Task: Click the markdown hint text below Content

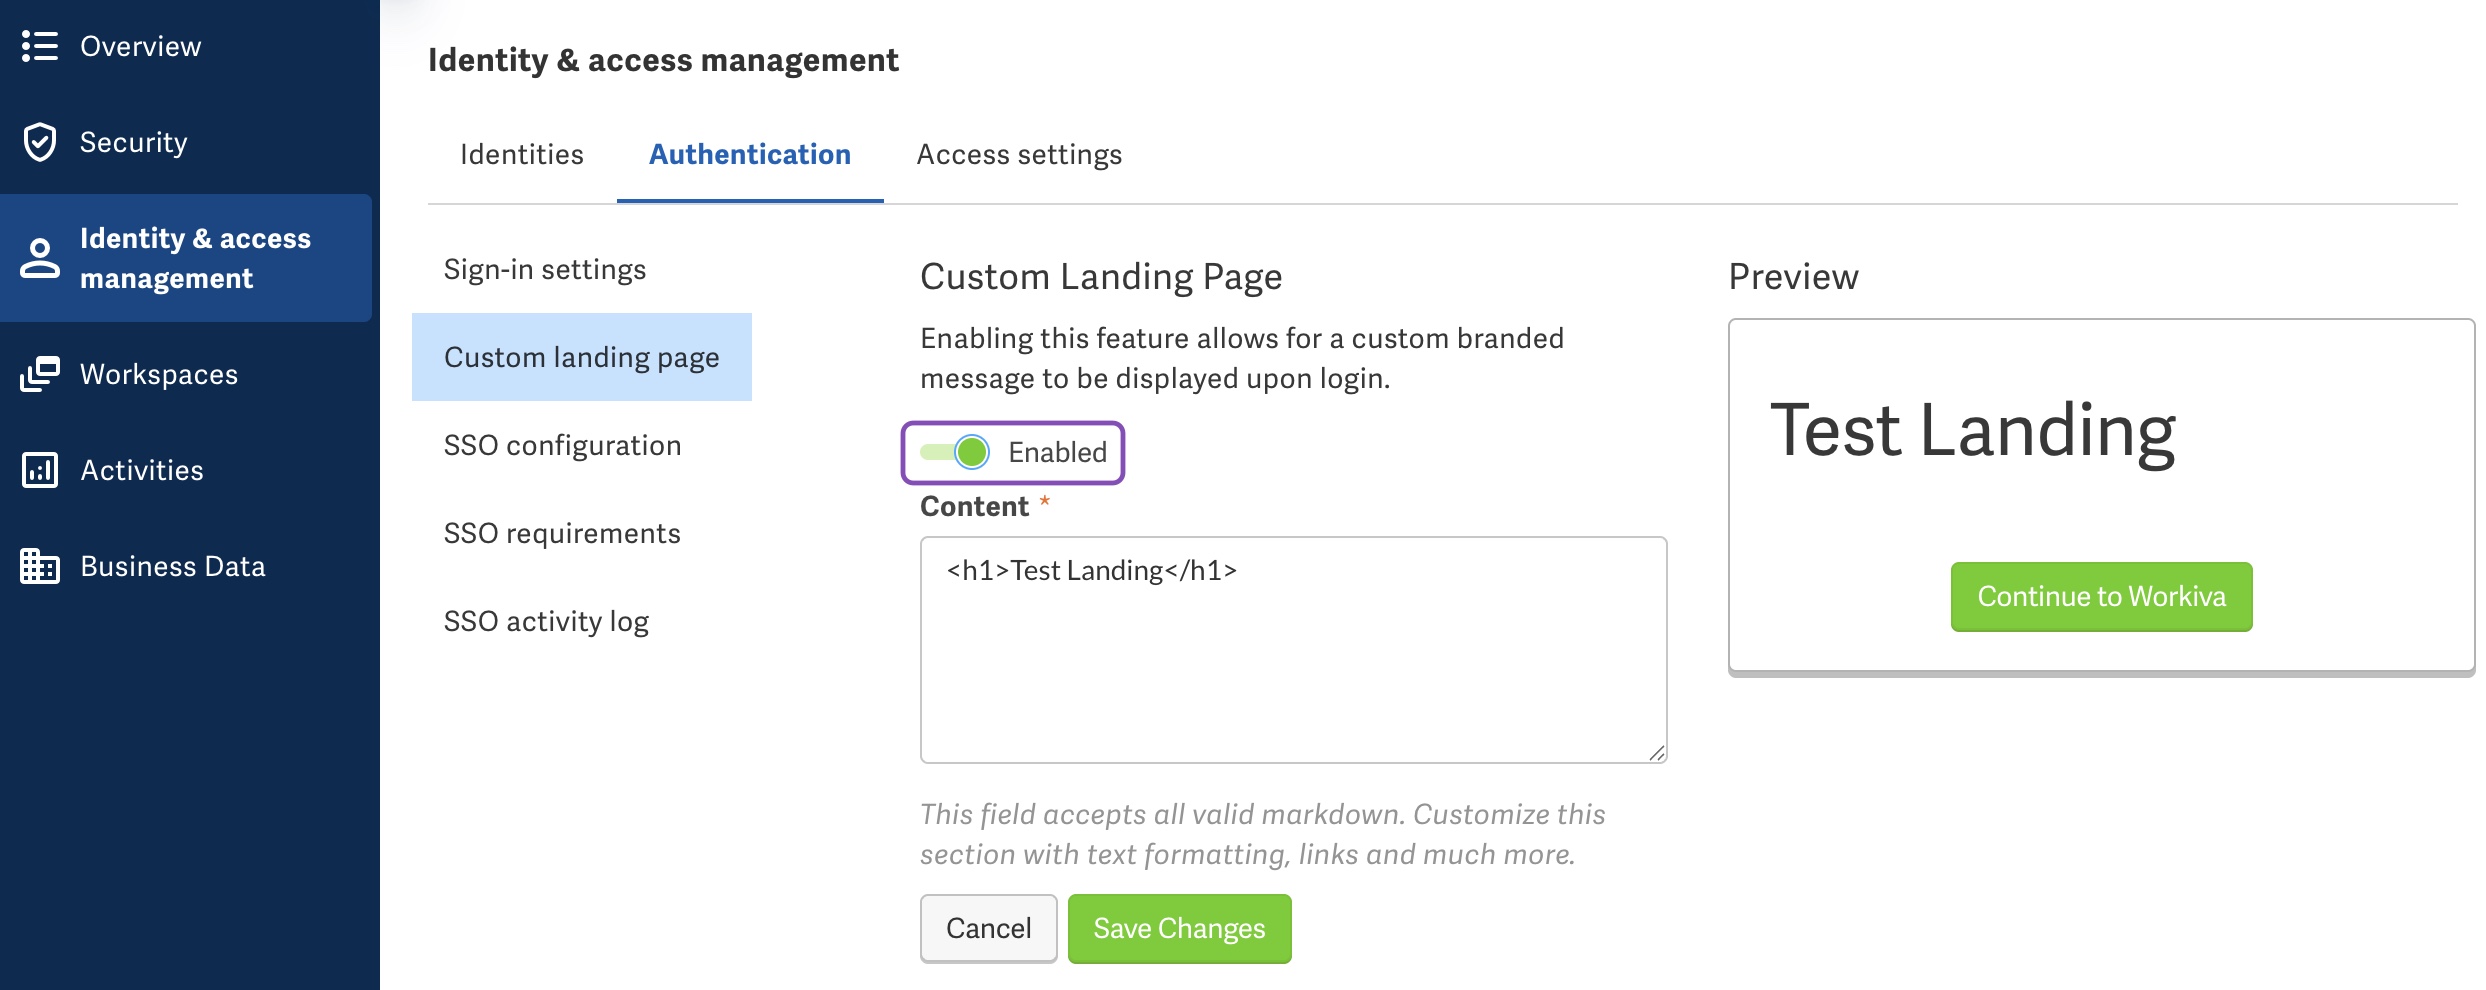Action: (x=1262, y=834)
